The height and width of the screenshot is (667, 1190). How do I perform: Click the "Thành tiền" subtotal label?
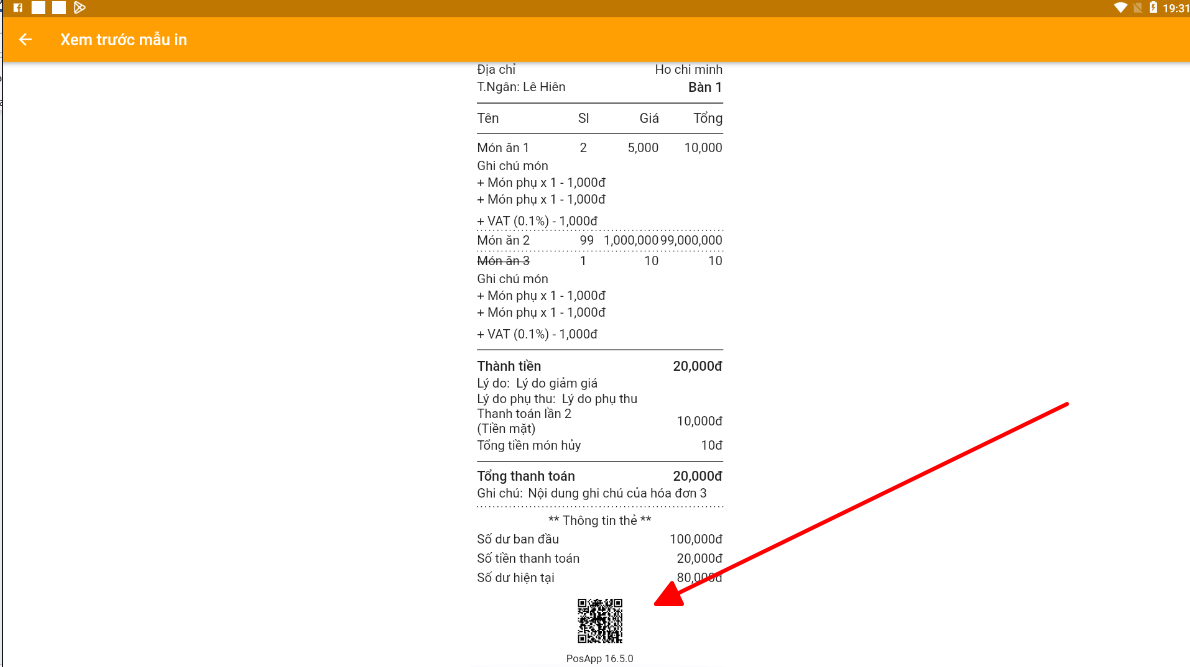(509, 367)
